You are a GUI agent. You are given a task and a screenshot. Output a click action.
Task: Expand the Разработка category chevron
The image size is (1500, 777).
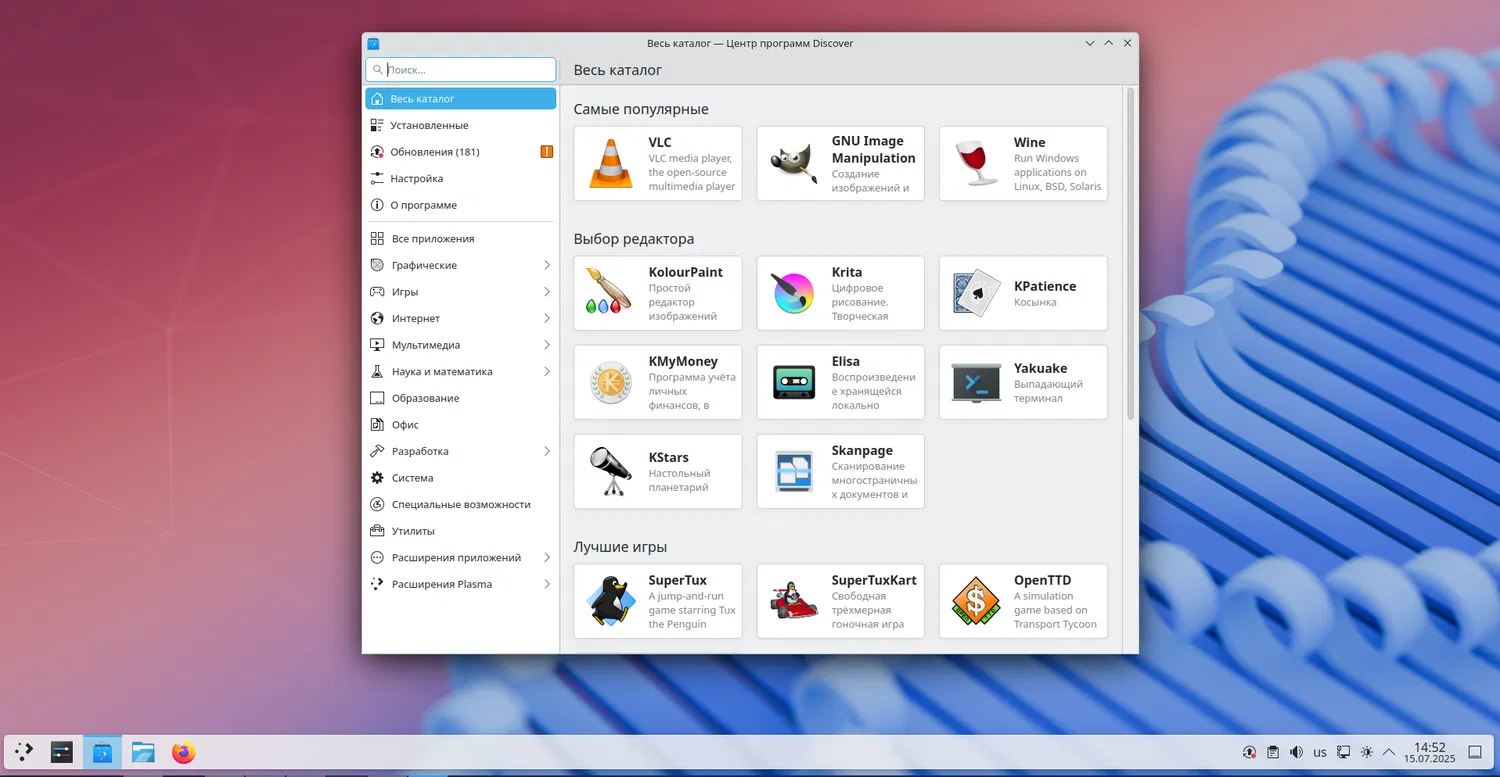[x=547, y=451]
